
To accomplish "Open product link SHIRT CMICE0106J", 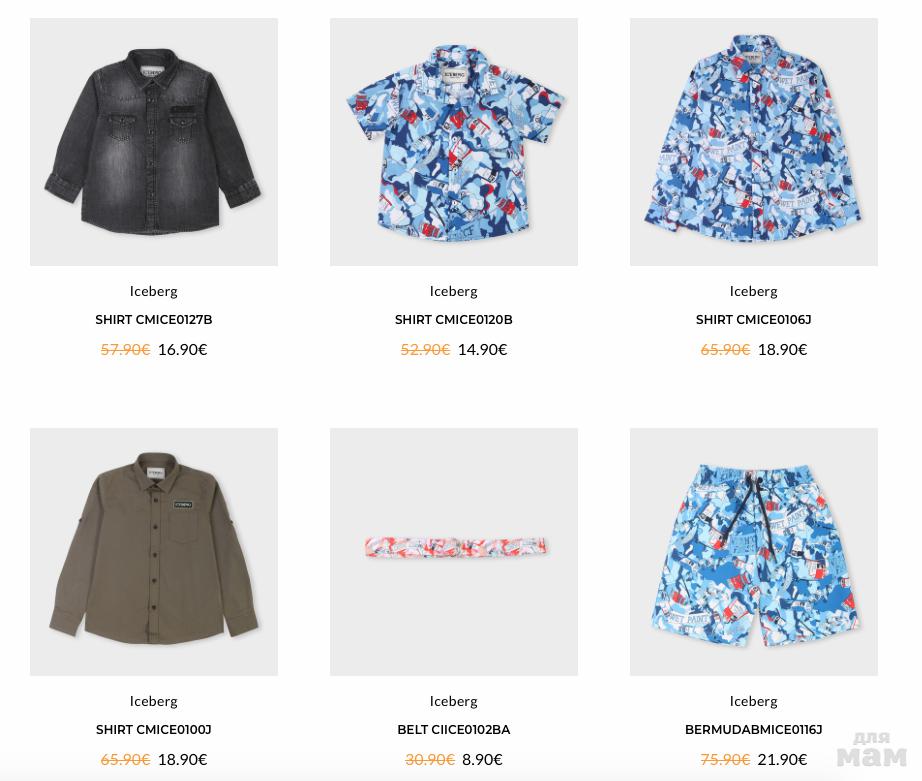I will (753, 320).
